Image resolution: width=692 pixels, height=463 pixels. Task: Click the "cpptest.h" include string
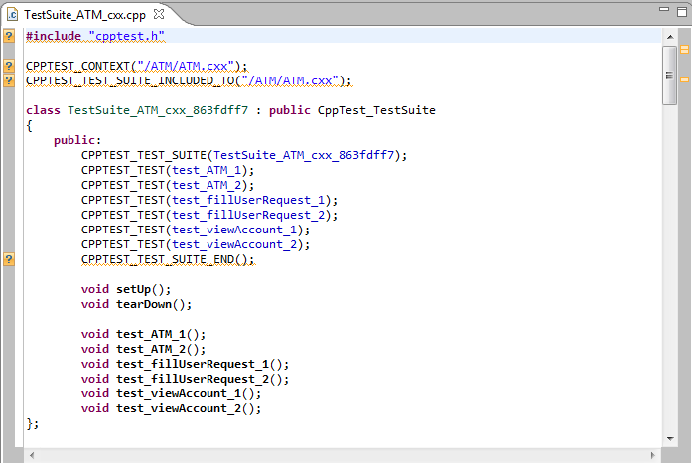pos(126,36)
